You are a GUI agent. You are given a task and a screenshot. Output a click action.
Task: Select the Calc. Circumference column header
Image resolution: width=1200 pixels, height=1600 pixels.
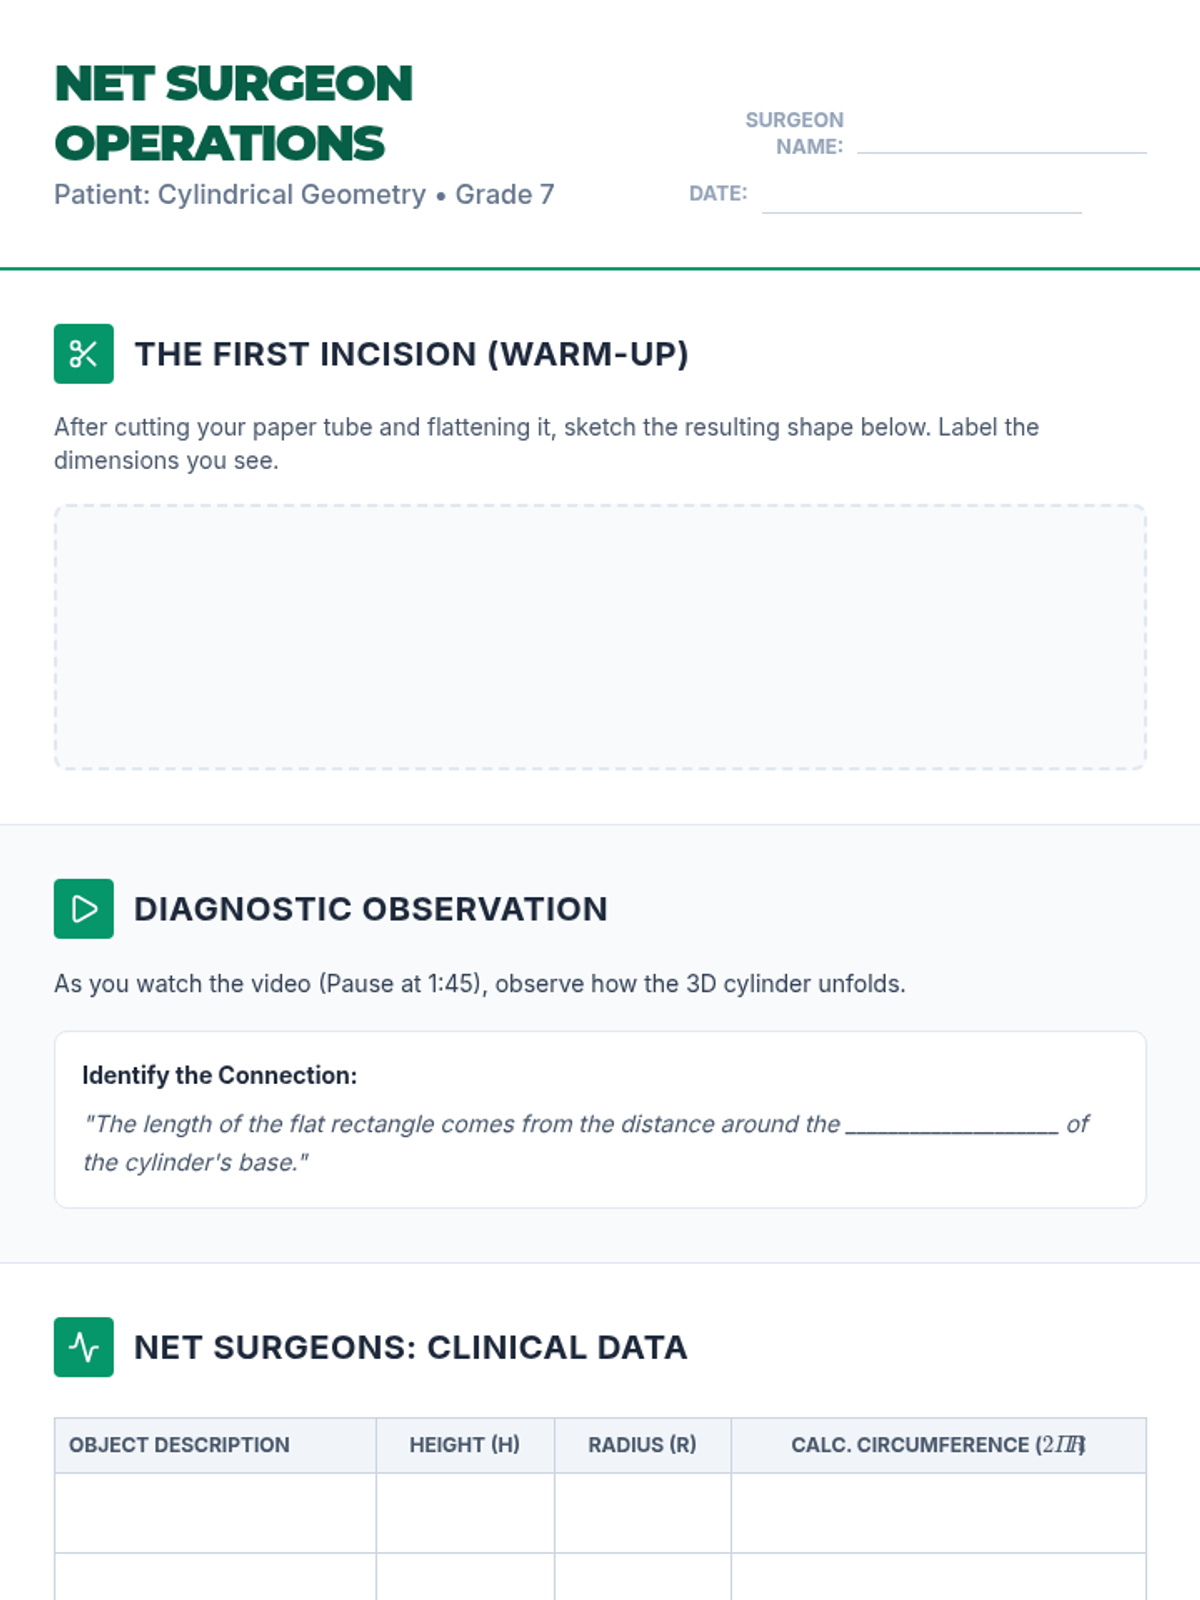pyautogui.click(x=938, y=1445)
